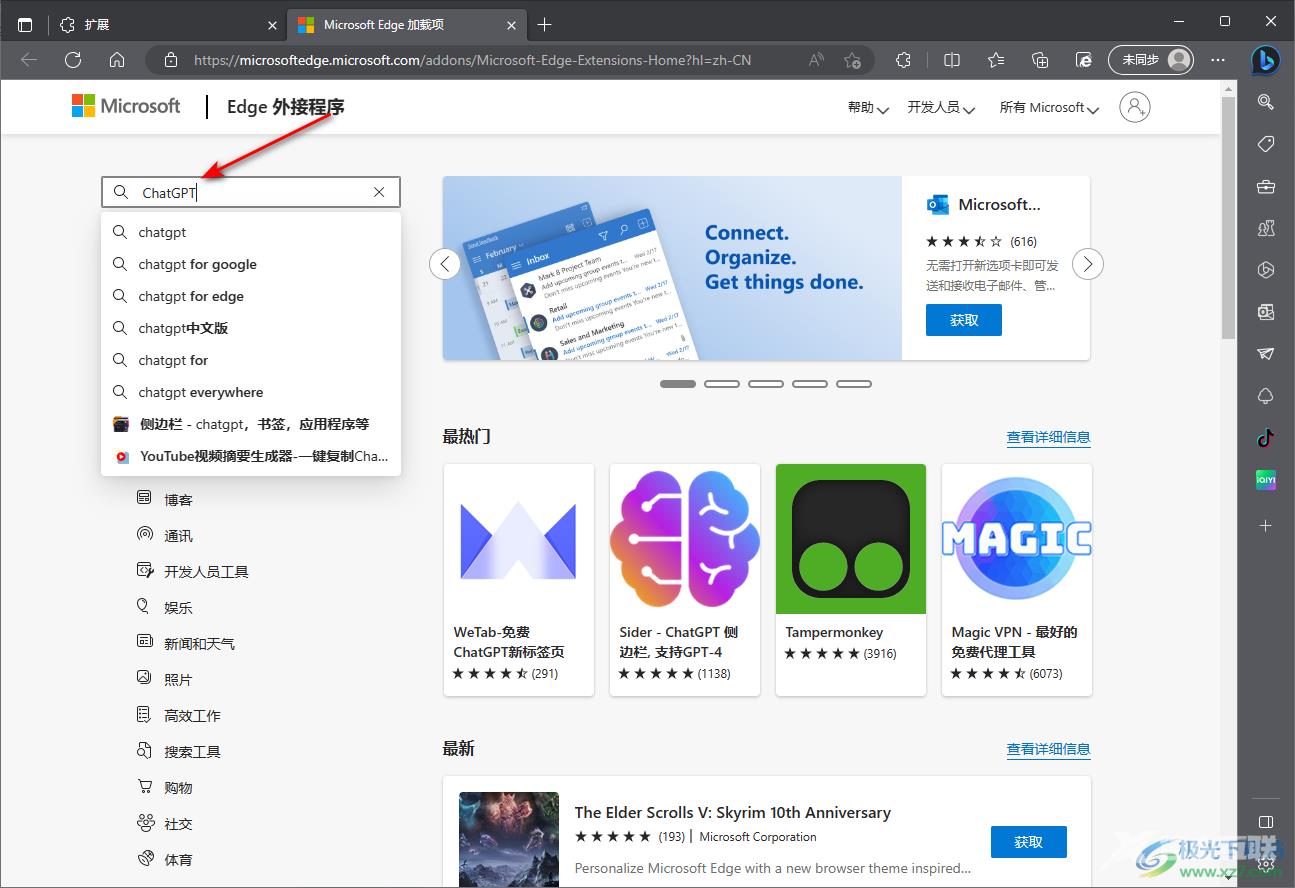The image size is (1295, 888).
Task: Open the Magic VPN extension card
Action: 1017,580
